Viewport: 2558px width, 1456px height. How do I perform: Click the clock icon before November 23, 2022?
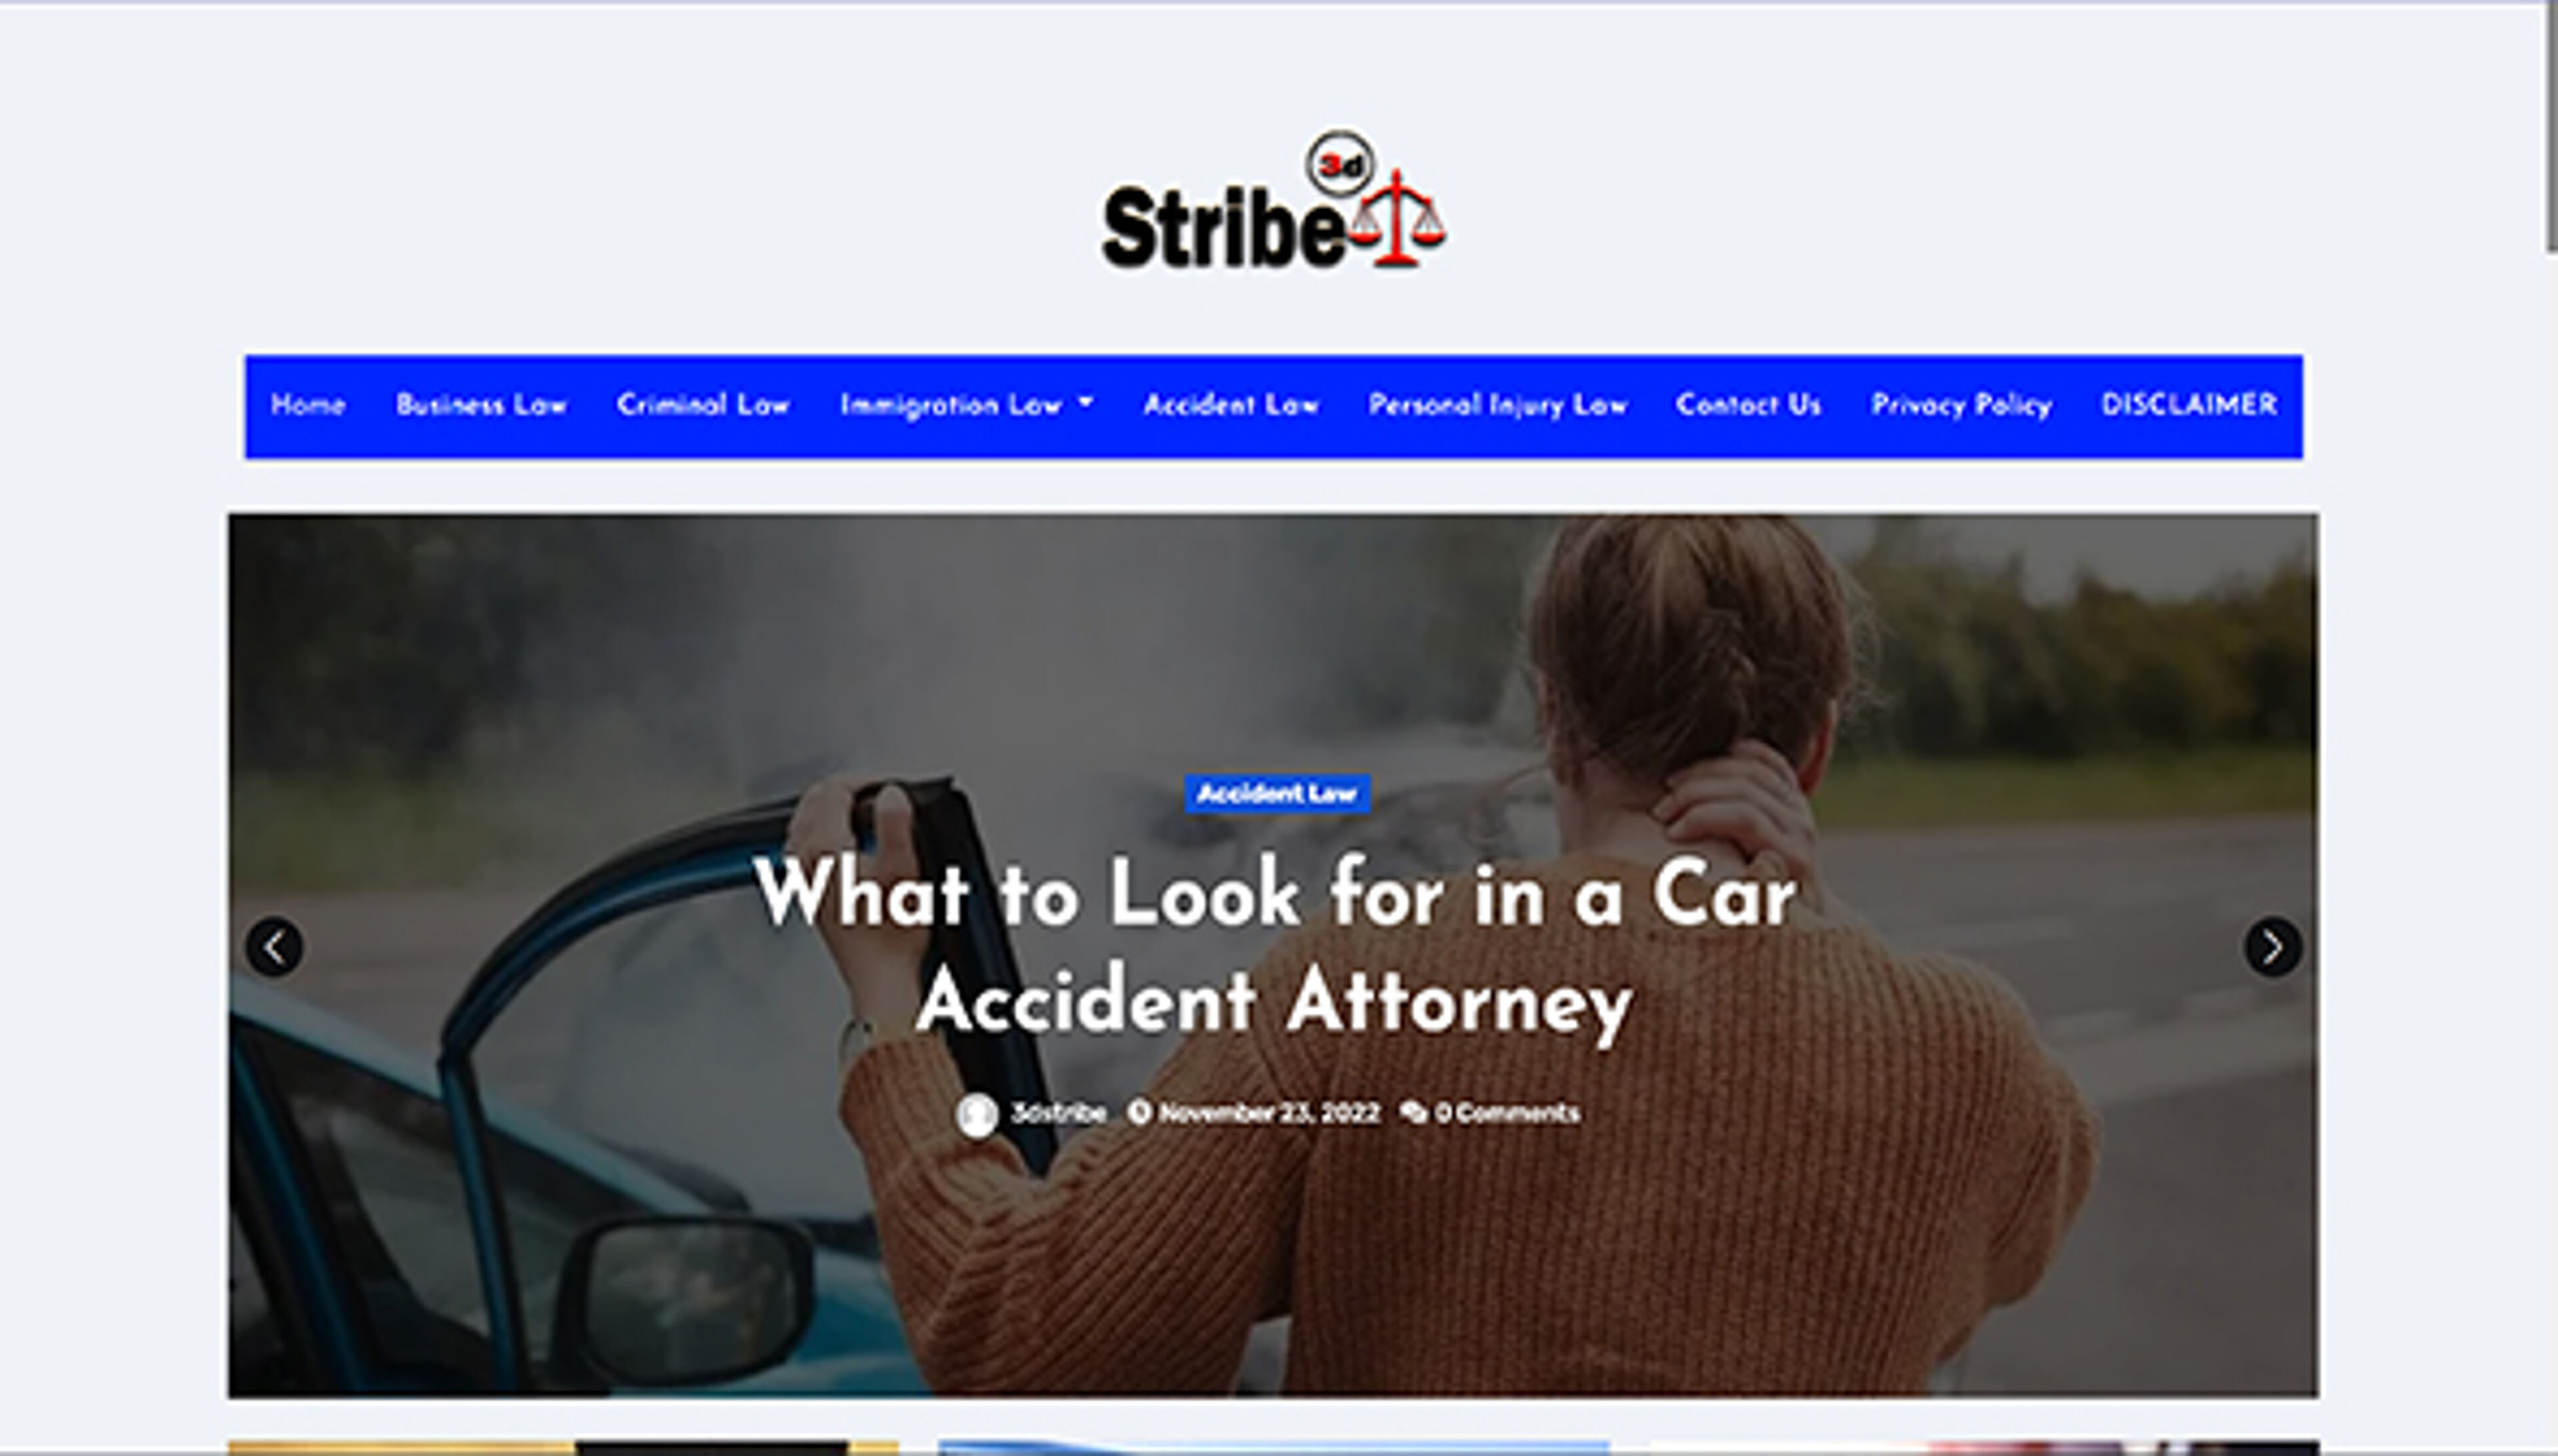pyautogui.click(x=1138, y=1112)
